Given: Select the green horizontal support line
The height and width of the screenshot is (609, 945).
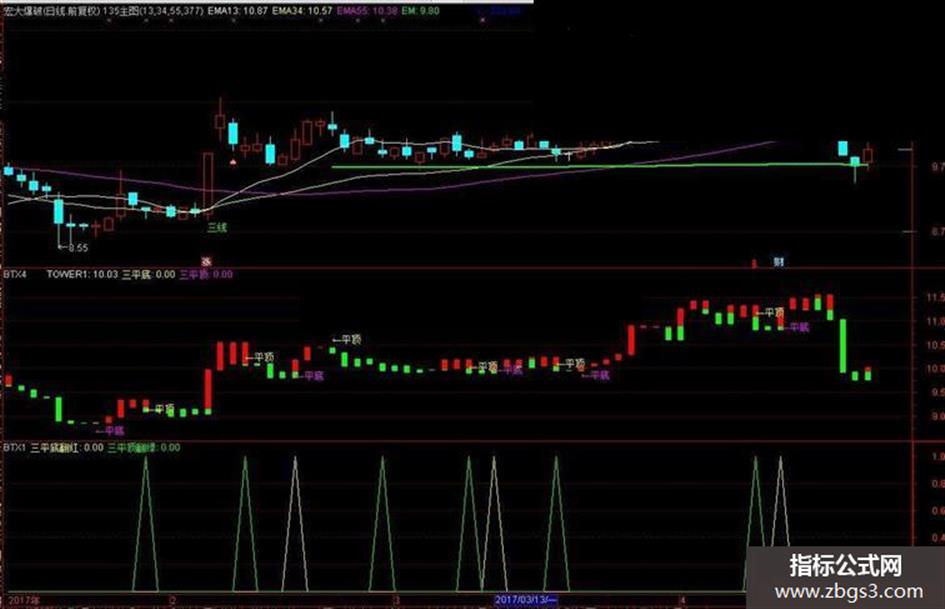Looking at the screenshot, I should tap(600, 166).
